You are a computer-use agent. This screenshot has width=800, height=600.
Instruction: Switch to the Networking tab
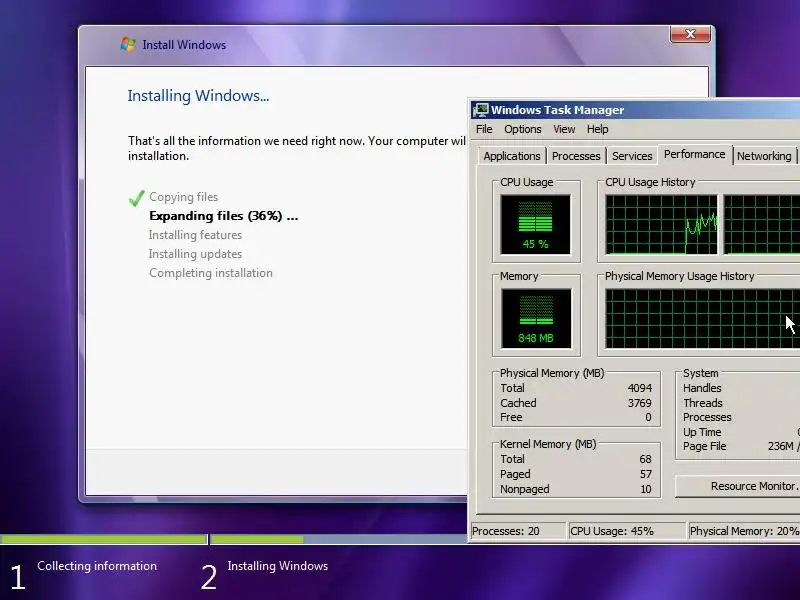pos(764,156)
